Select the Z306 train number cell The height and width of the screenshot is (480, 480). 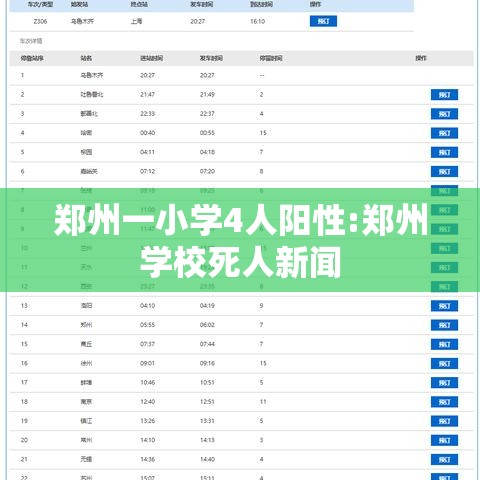coord(40,21)
